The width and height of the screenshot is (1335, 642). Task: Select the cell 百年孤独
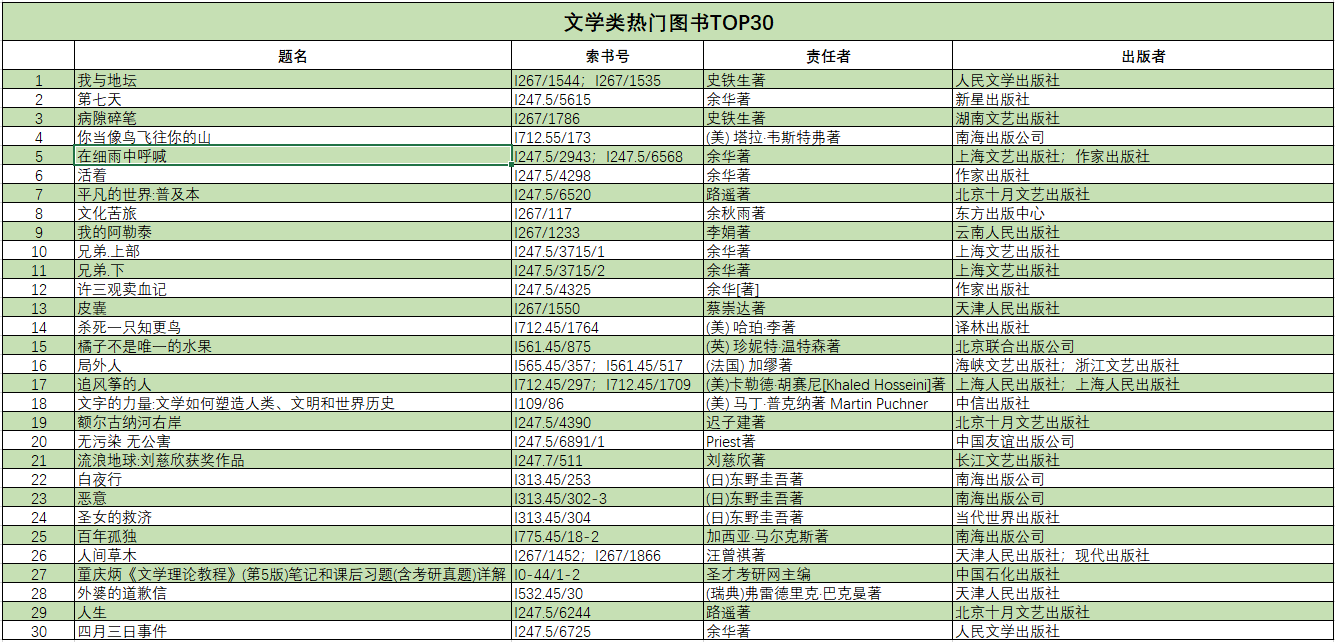pos(293,537)
